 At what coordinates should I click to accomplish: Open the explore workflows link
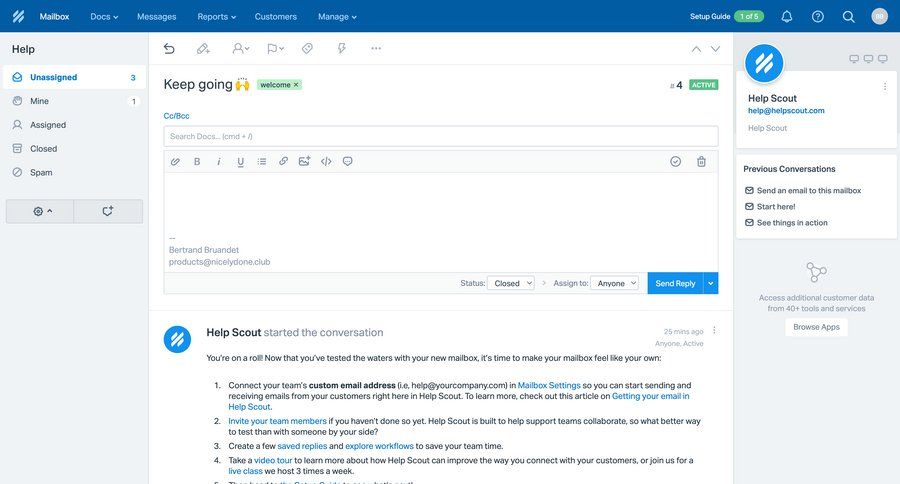(x=379, y=446)
